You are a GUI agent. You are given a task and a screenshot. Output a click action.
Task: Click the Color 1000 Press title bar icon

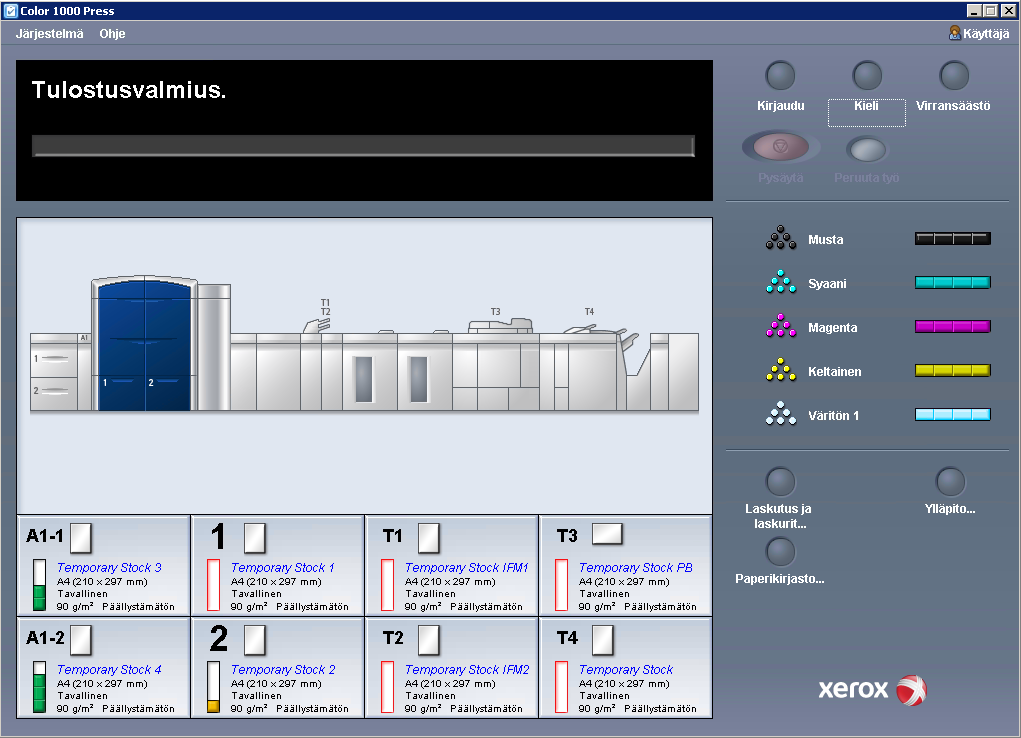pyautogui.click(x=10, y=10)
